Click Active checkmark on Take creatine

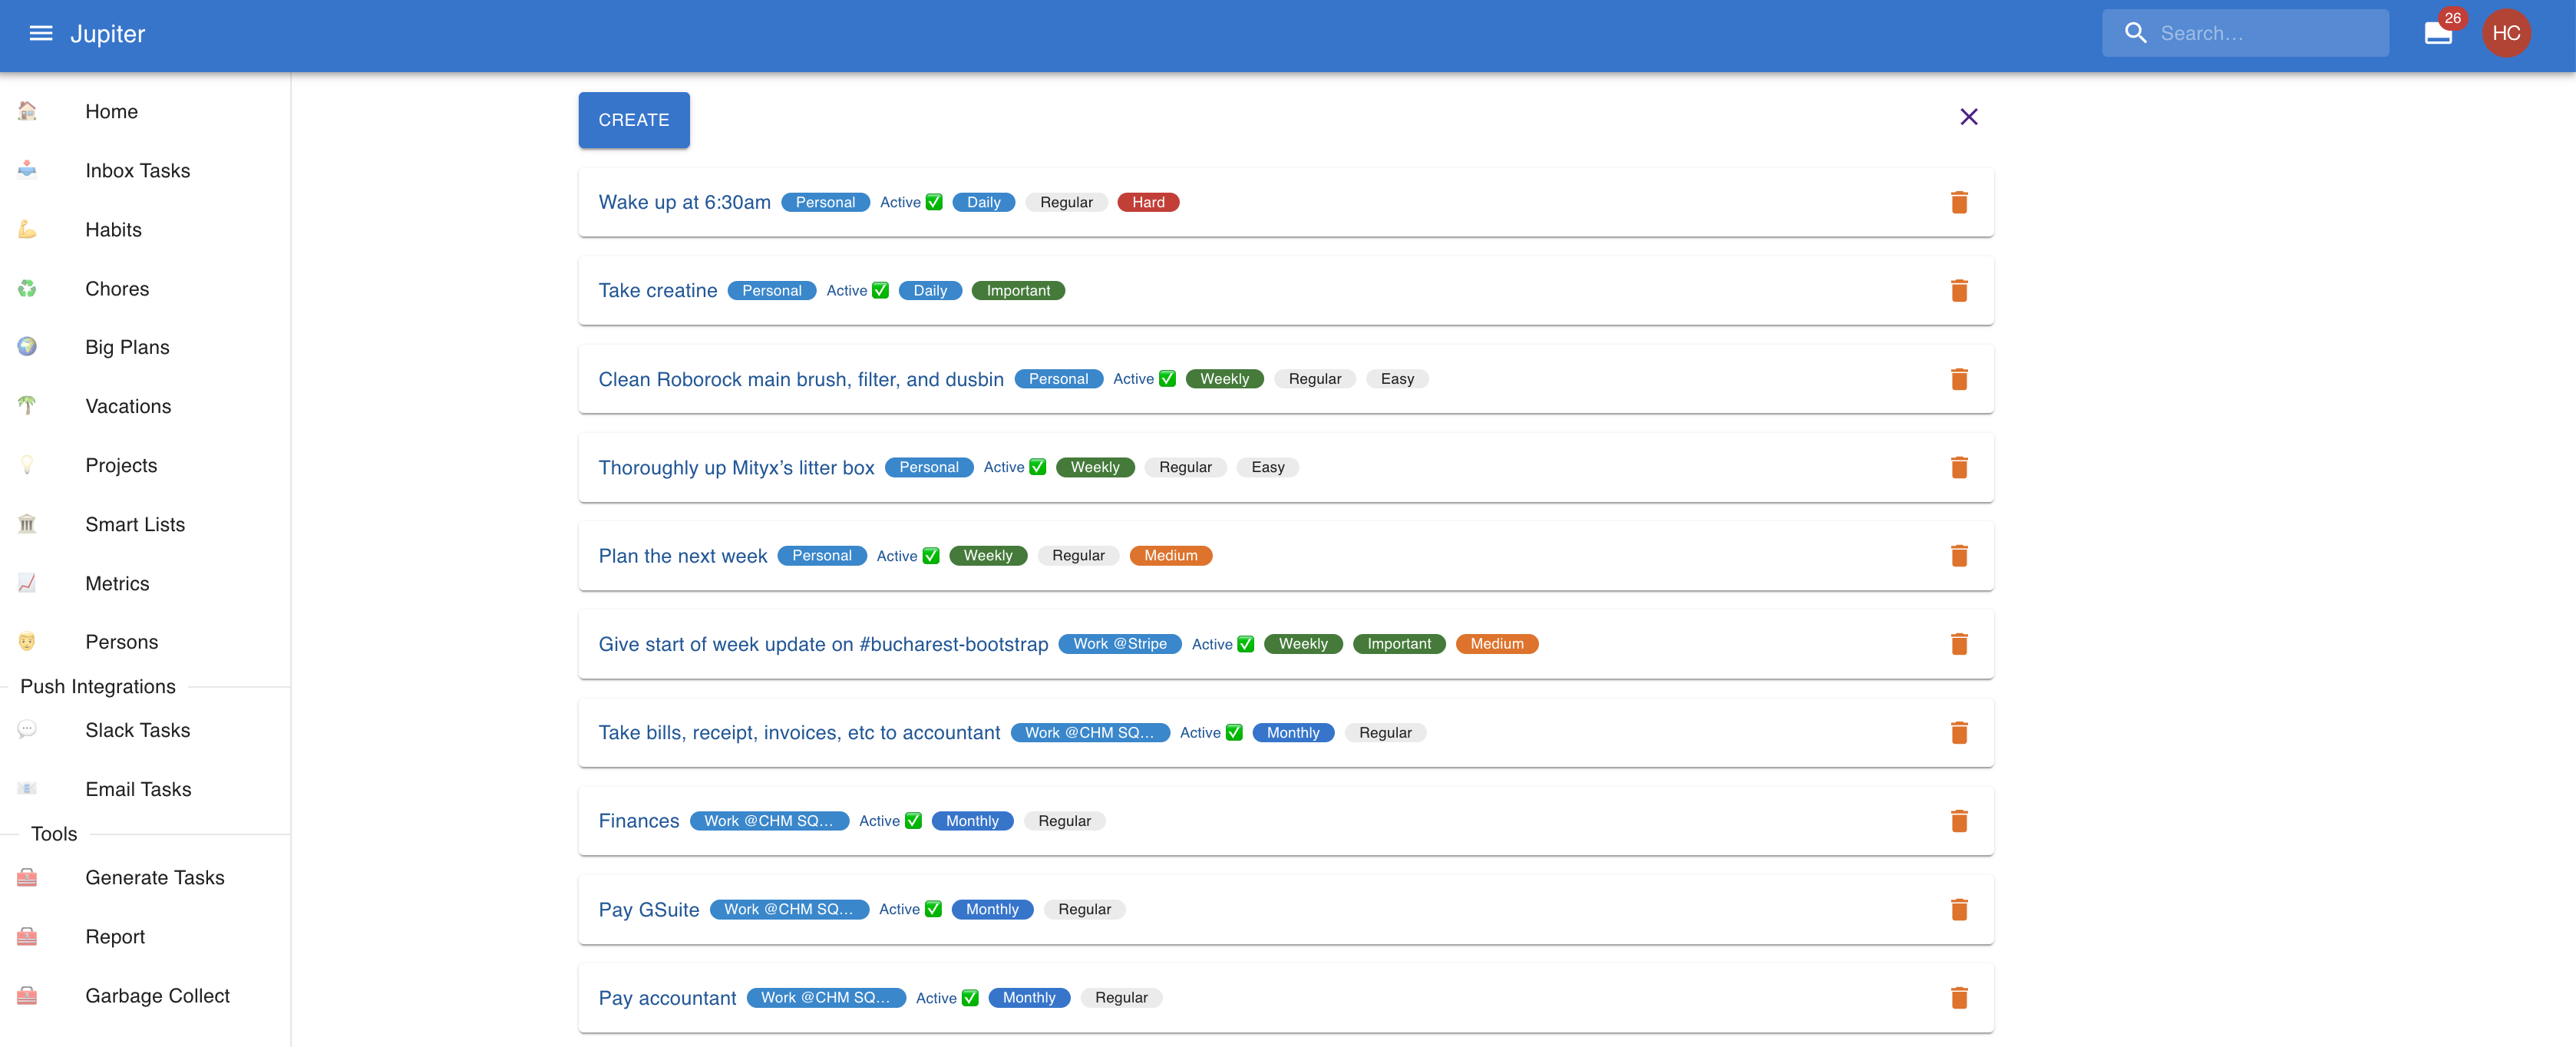tap(880, 291)
